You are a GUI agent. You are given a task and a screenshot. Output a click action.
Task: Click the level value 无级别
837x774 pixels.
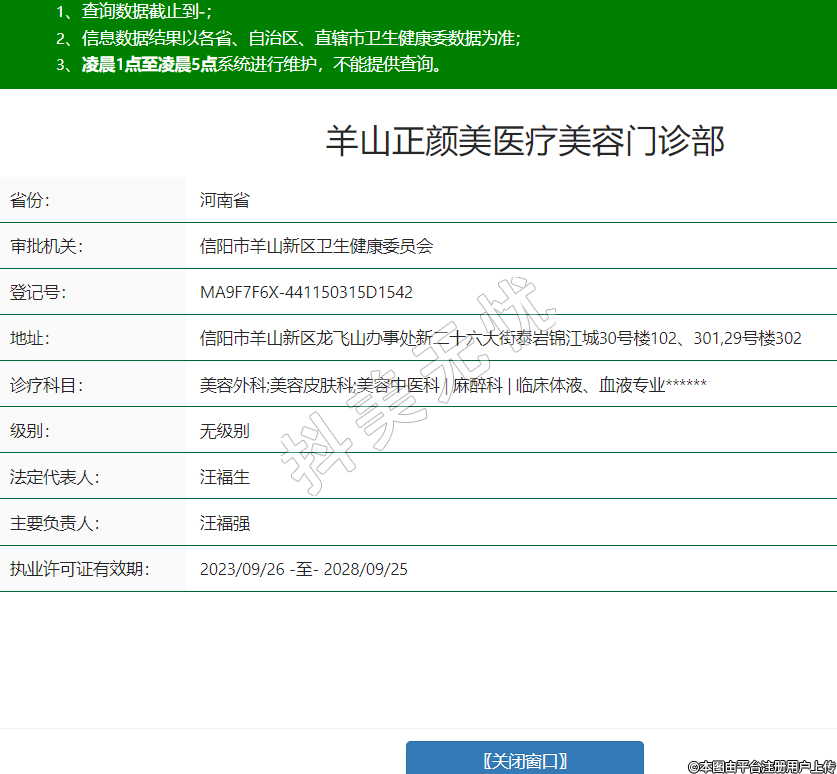pyautogui.click(x=224, y=431)
